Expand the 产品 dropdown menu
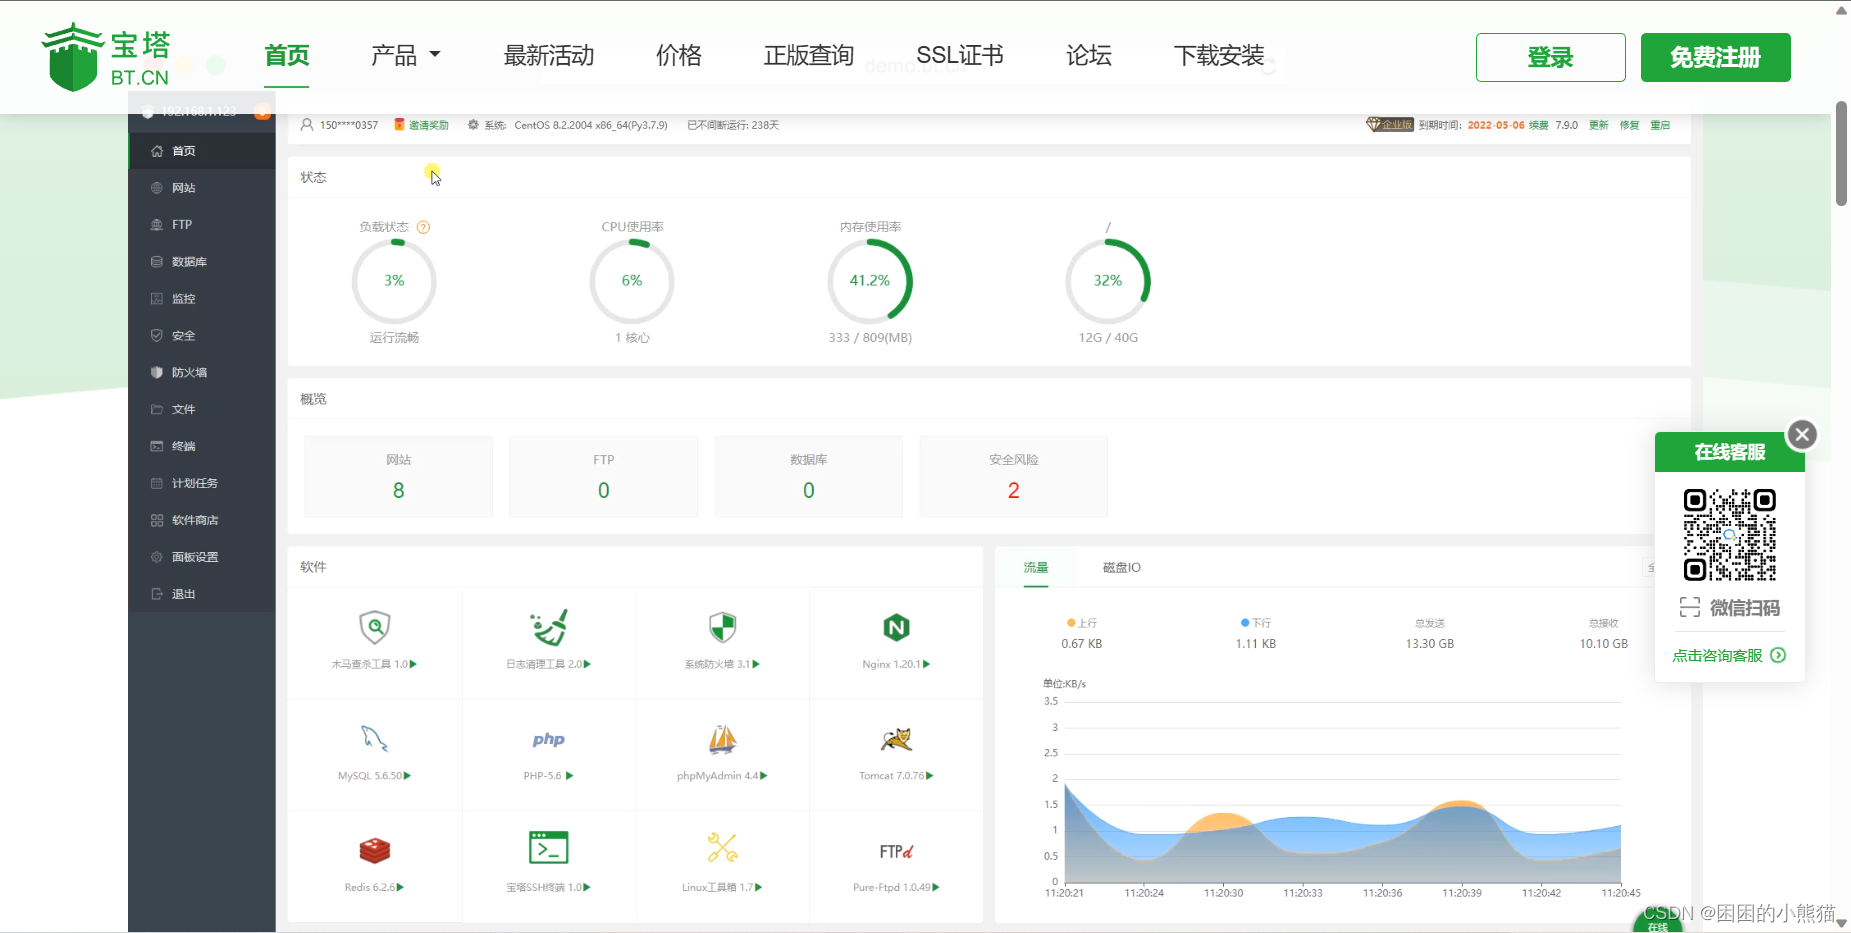The image size is (1851, 933). 406,56
